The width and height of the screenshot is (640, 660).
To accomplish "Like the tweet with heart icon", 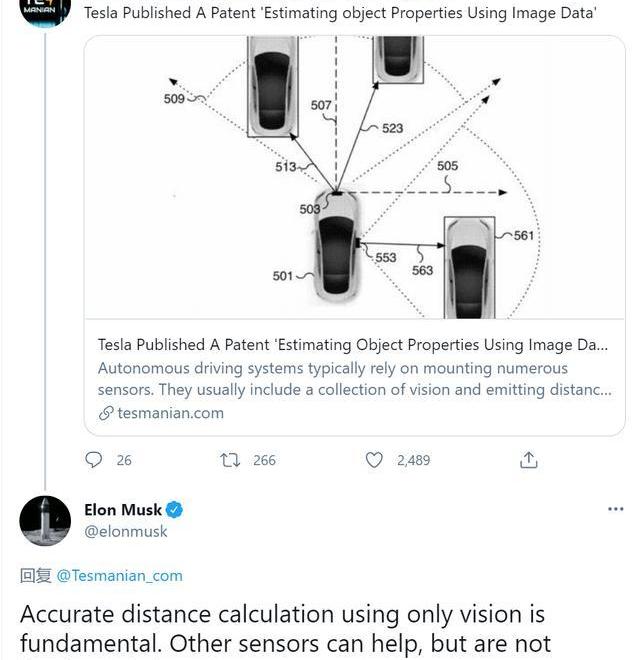I will pos(374,460).
